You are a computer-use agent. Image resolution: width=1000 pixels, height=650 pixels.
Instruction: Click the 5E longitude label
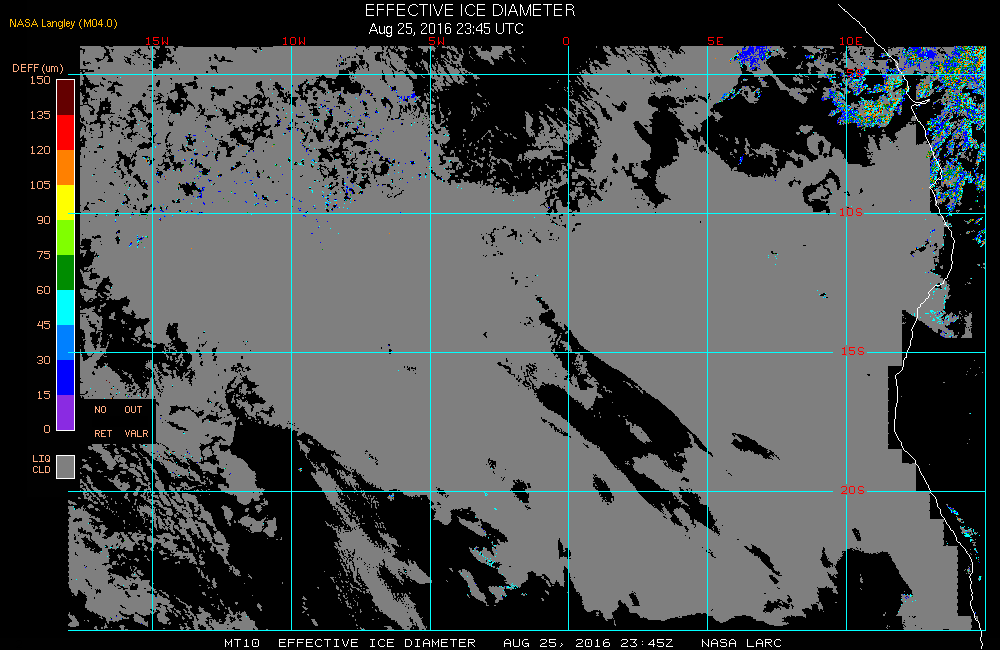point(716,41)
